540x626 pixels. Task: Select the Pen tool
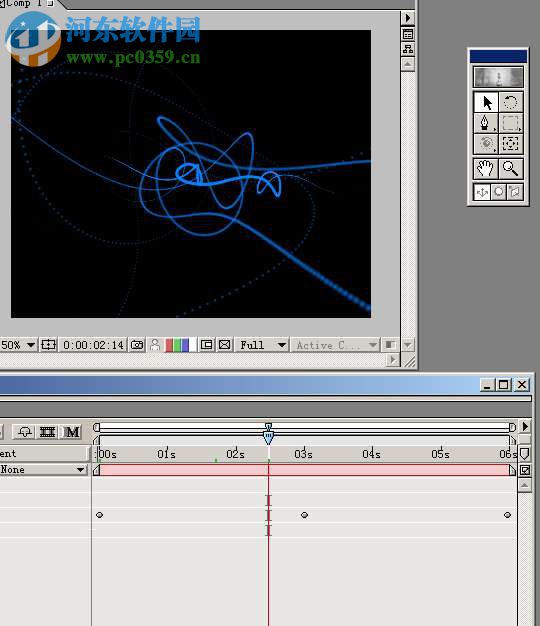pos(486,123)
